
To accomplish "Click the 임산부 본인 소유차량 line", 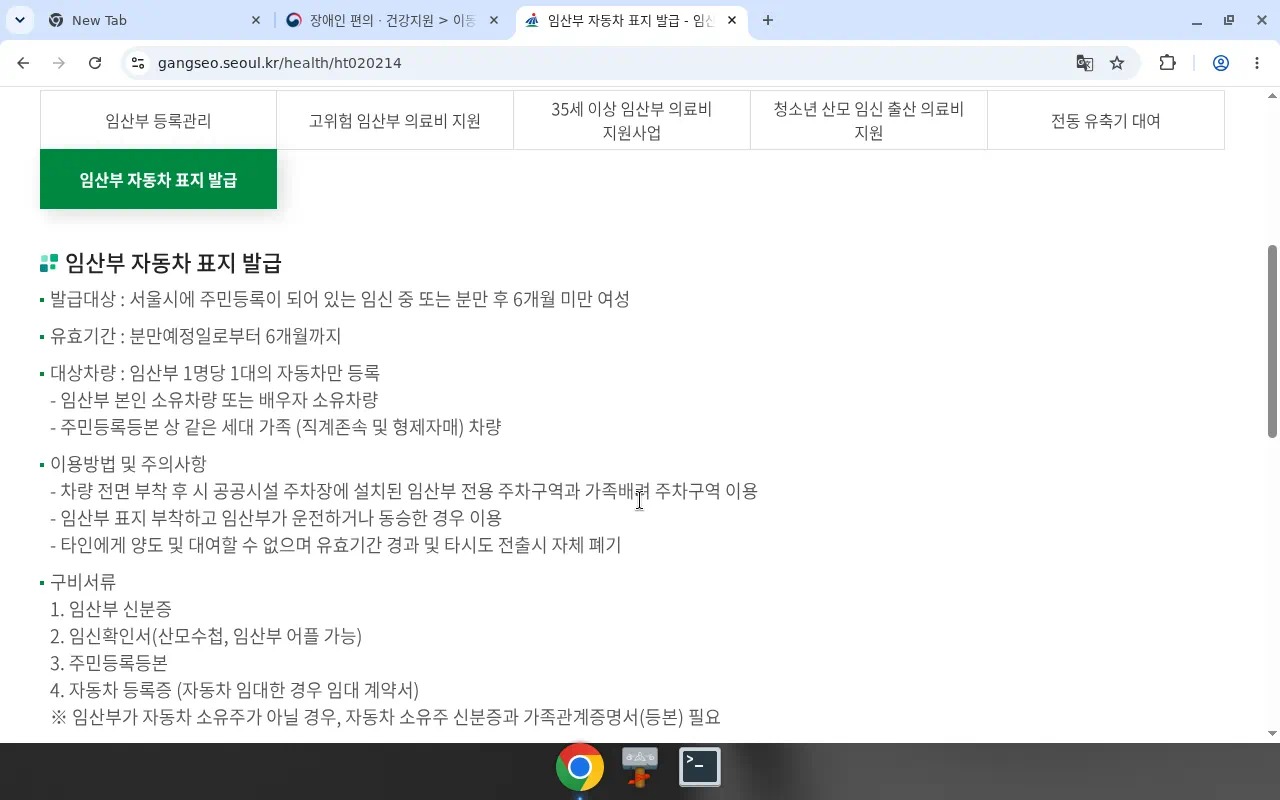I will [214, 400].
